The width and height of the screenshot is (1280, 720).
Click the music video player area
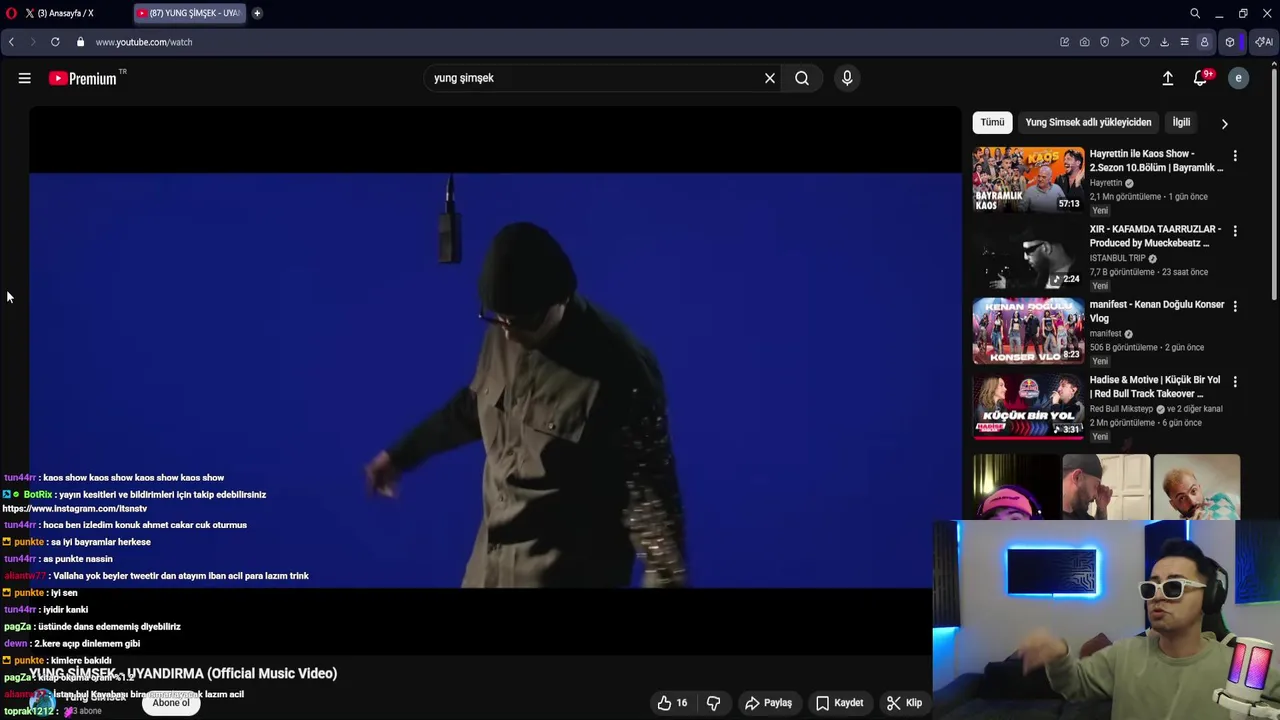pos(495,380)
